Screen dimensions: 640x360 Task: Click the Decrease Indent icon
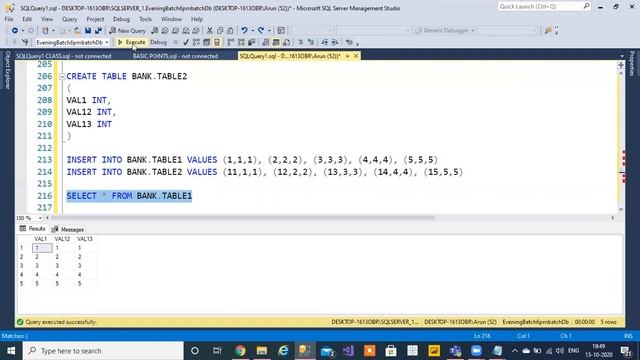(x=324, y=42)
